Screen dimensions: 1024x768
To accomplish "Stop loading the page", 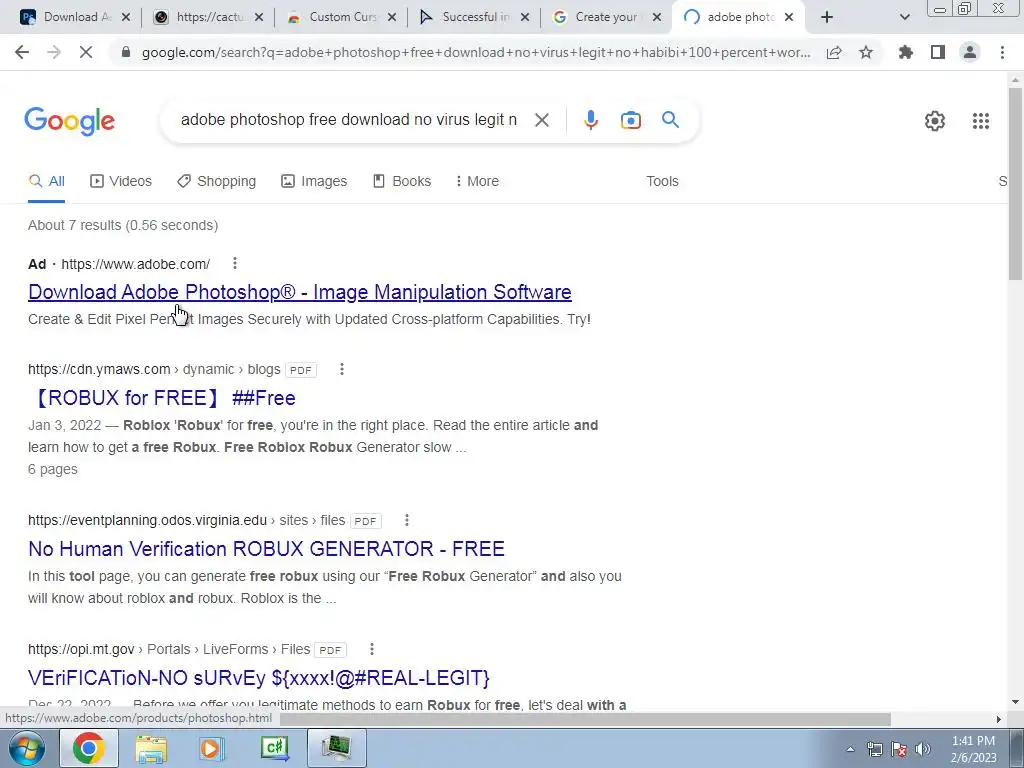I will click(86, 52).
